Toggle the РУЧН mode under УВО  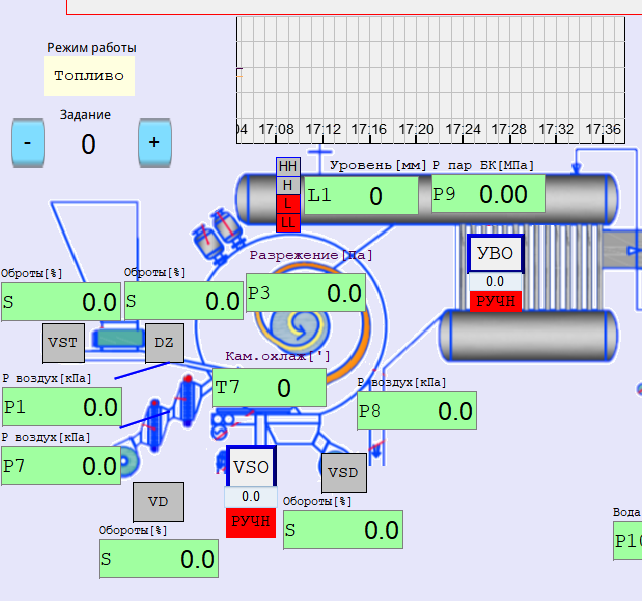coord(495,300)
